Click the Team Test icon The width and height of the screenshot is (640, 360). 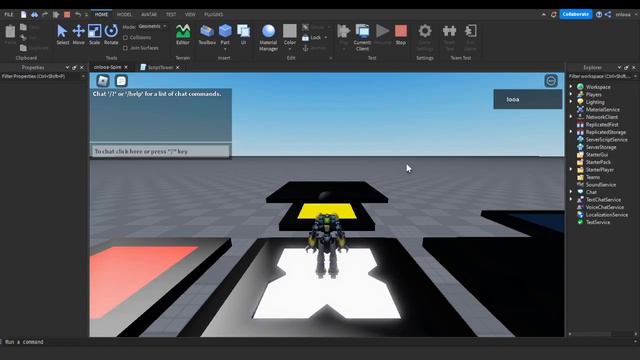pos(449,31)
